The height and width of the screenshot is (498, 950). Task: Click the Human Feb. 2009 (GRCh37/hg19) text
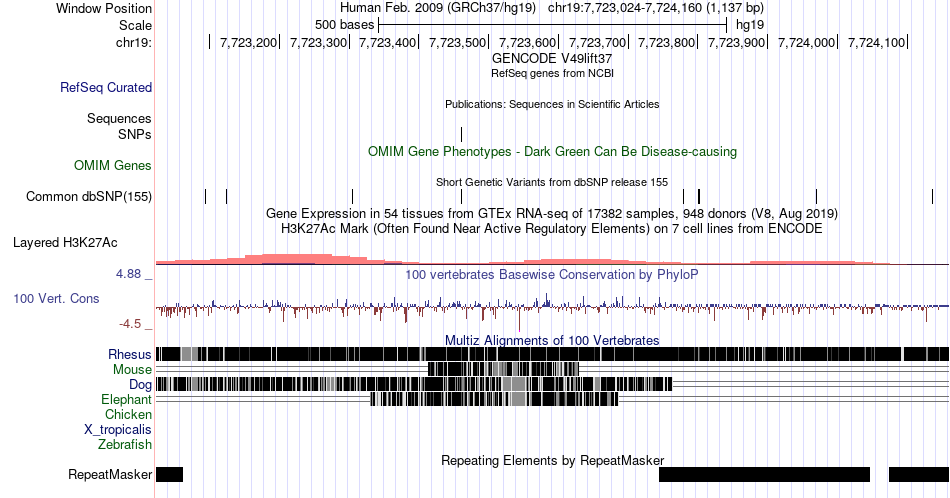(x=438, y=8)
